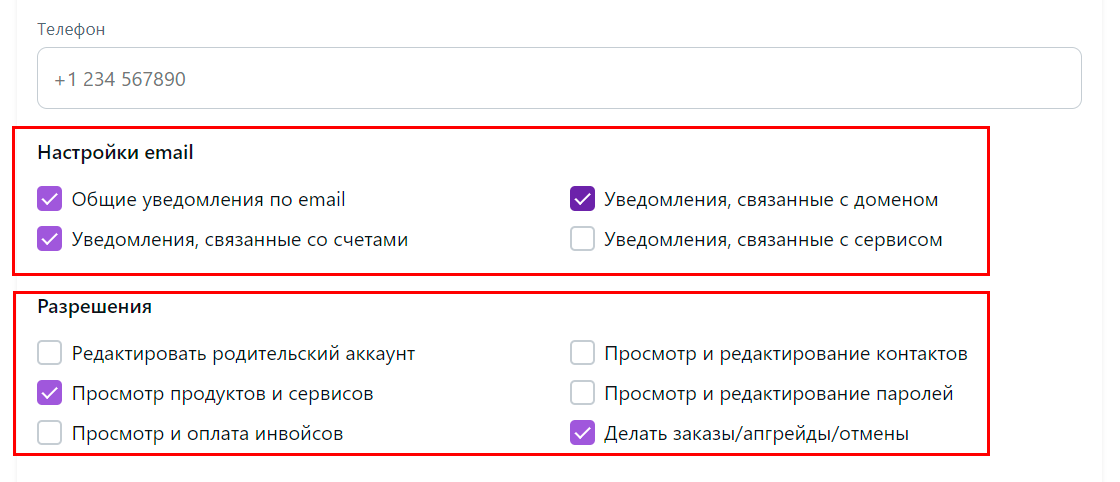Click the label text Редактировать родительский аккаунт

coord(244,353)
